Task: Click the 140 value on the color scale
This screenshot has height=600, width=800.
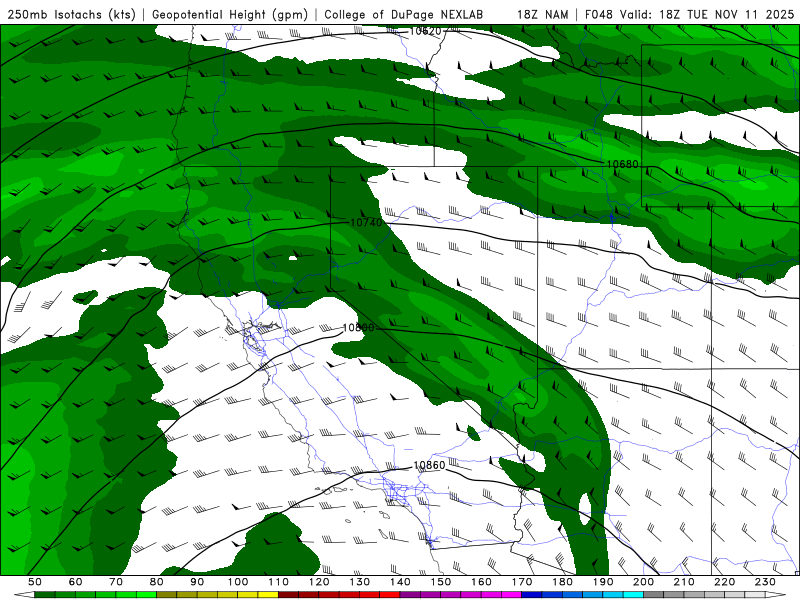Action: click(x=400, y=582)
